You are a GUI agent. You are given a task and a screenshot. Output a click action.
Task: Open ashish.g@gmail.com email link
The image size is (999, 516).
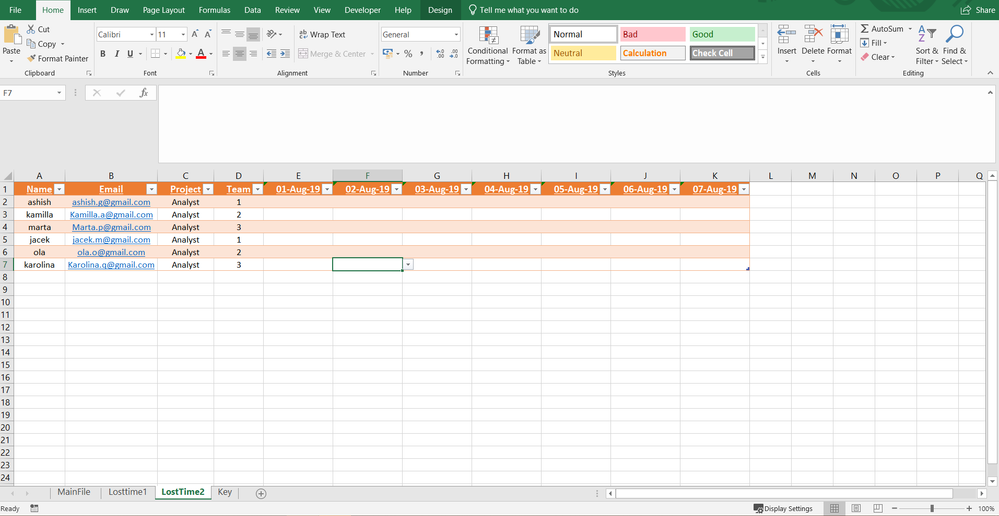(111, 202)
